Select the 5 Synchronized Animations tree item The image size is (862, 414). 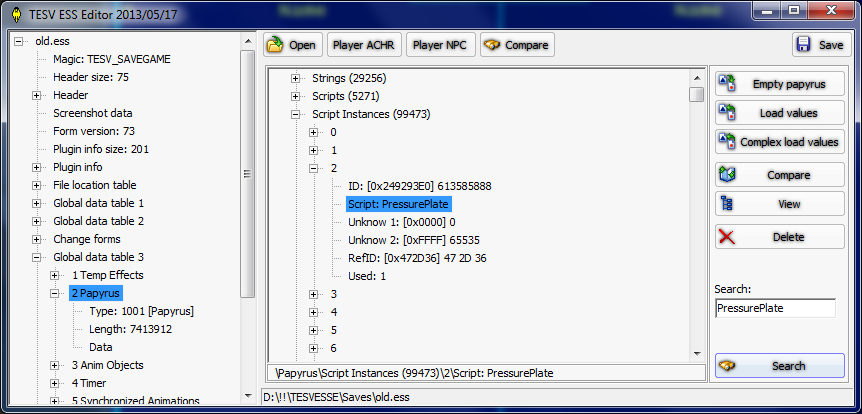coord(136,400)
